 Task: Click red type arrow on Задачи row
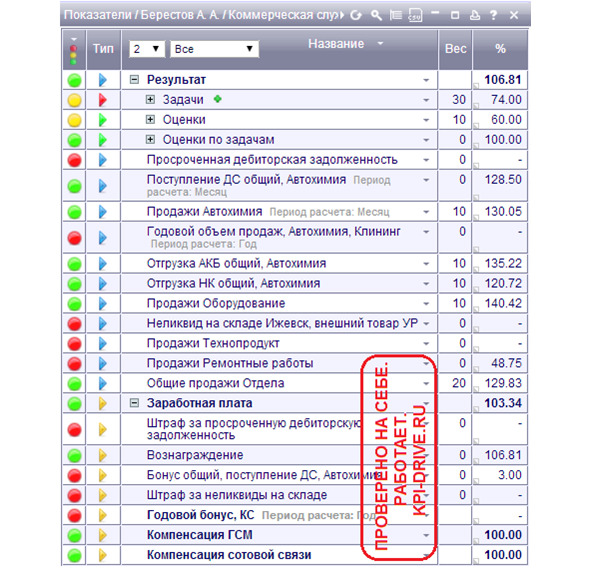coord(103,100)
